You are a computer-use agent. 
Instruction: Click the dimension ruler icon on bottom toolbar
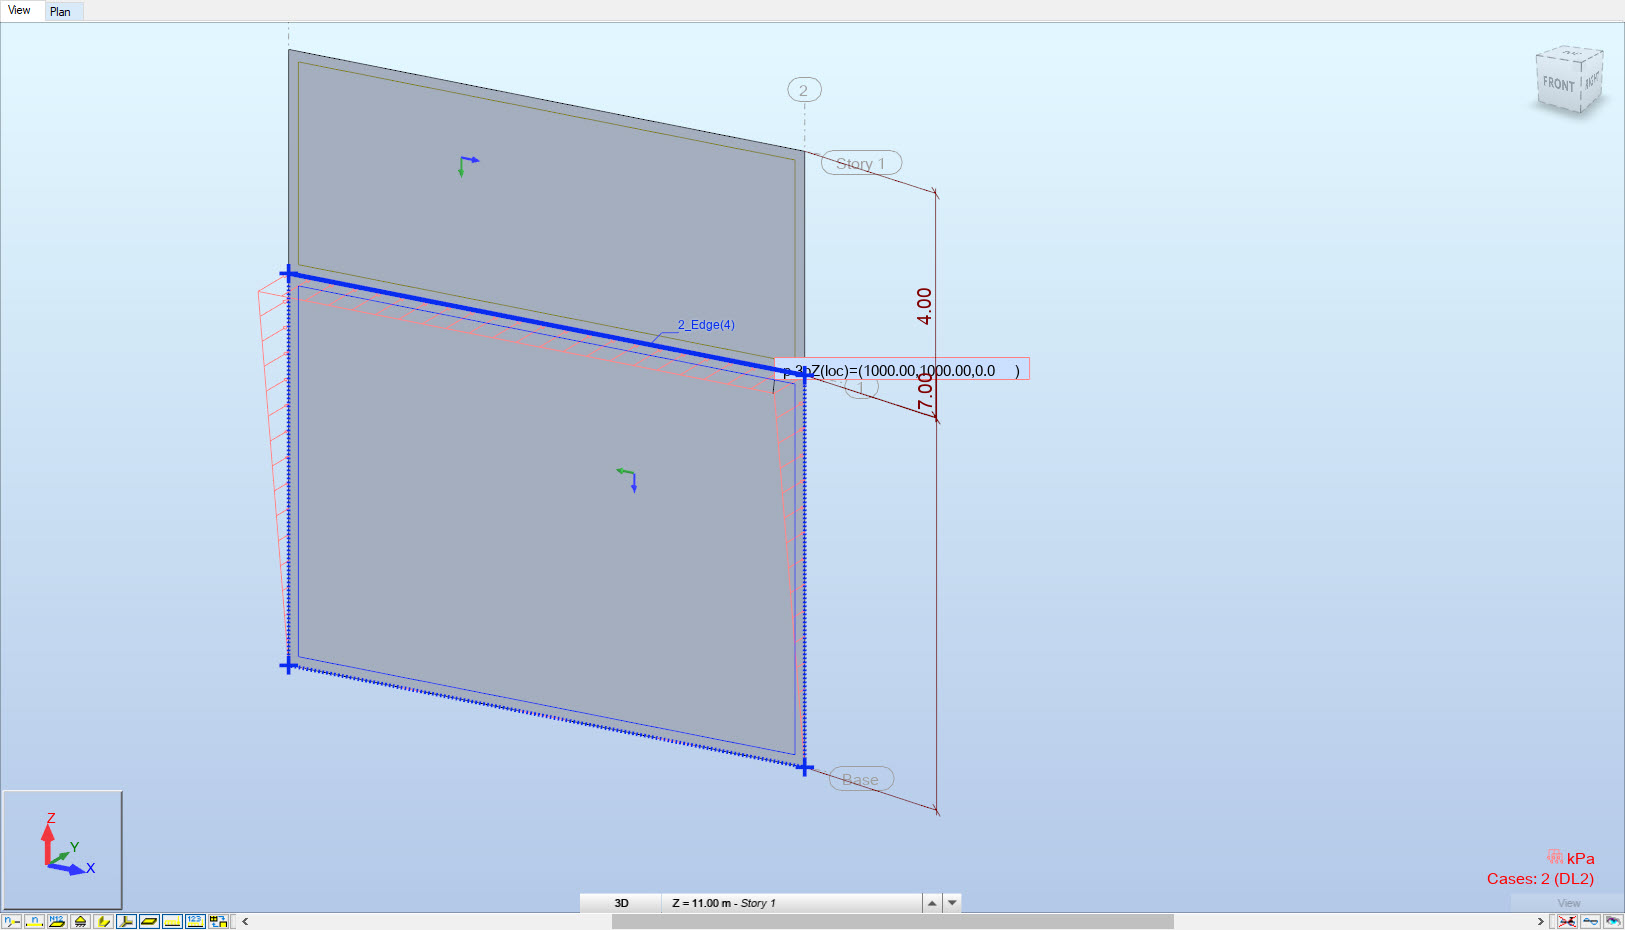[x=172, y=921]
